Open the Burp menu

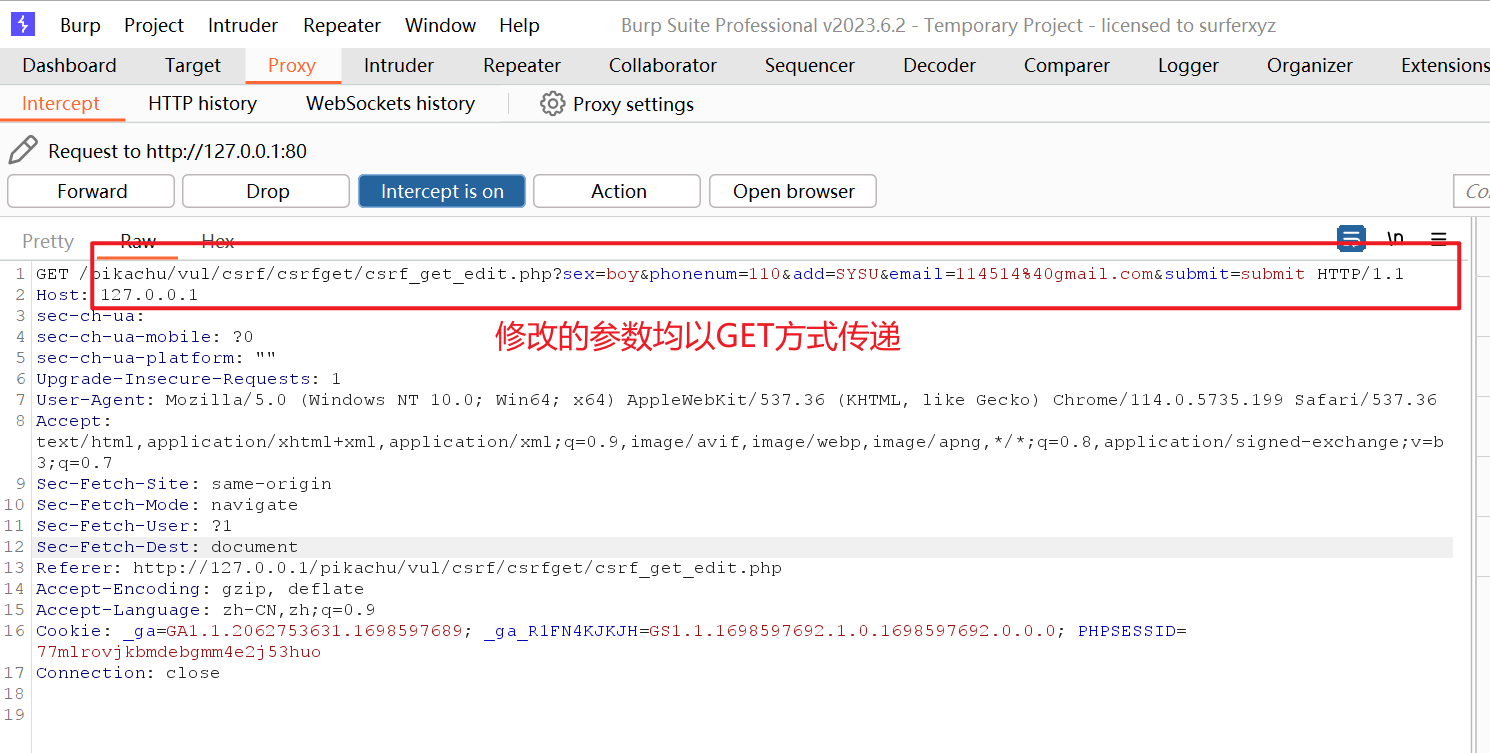(x=80, y=26)
